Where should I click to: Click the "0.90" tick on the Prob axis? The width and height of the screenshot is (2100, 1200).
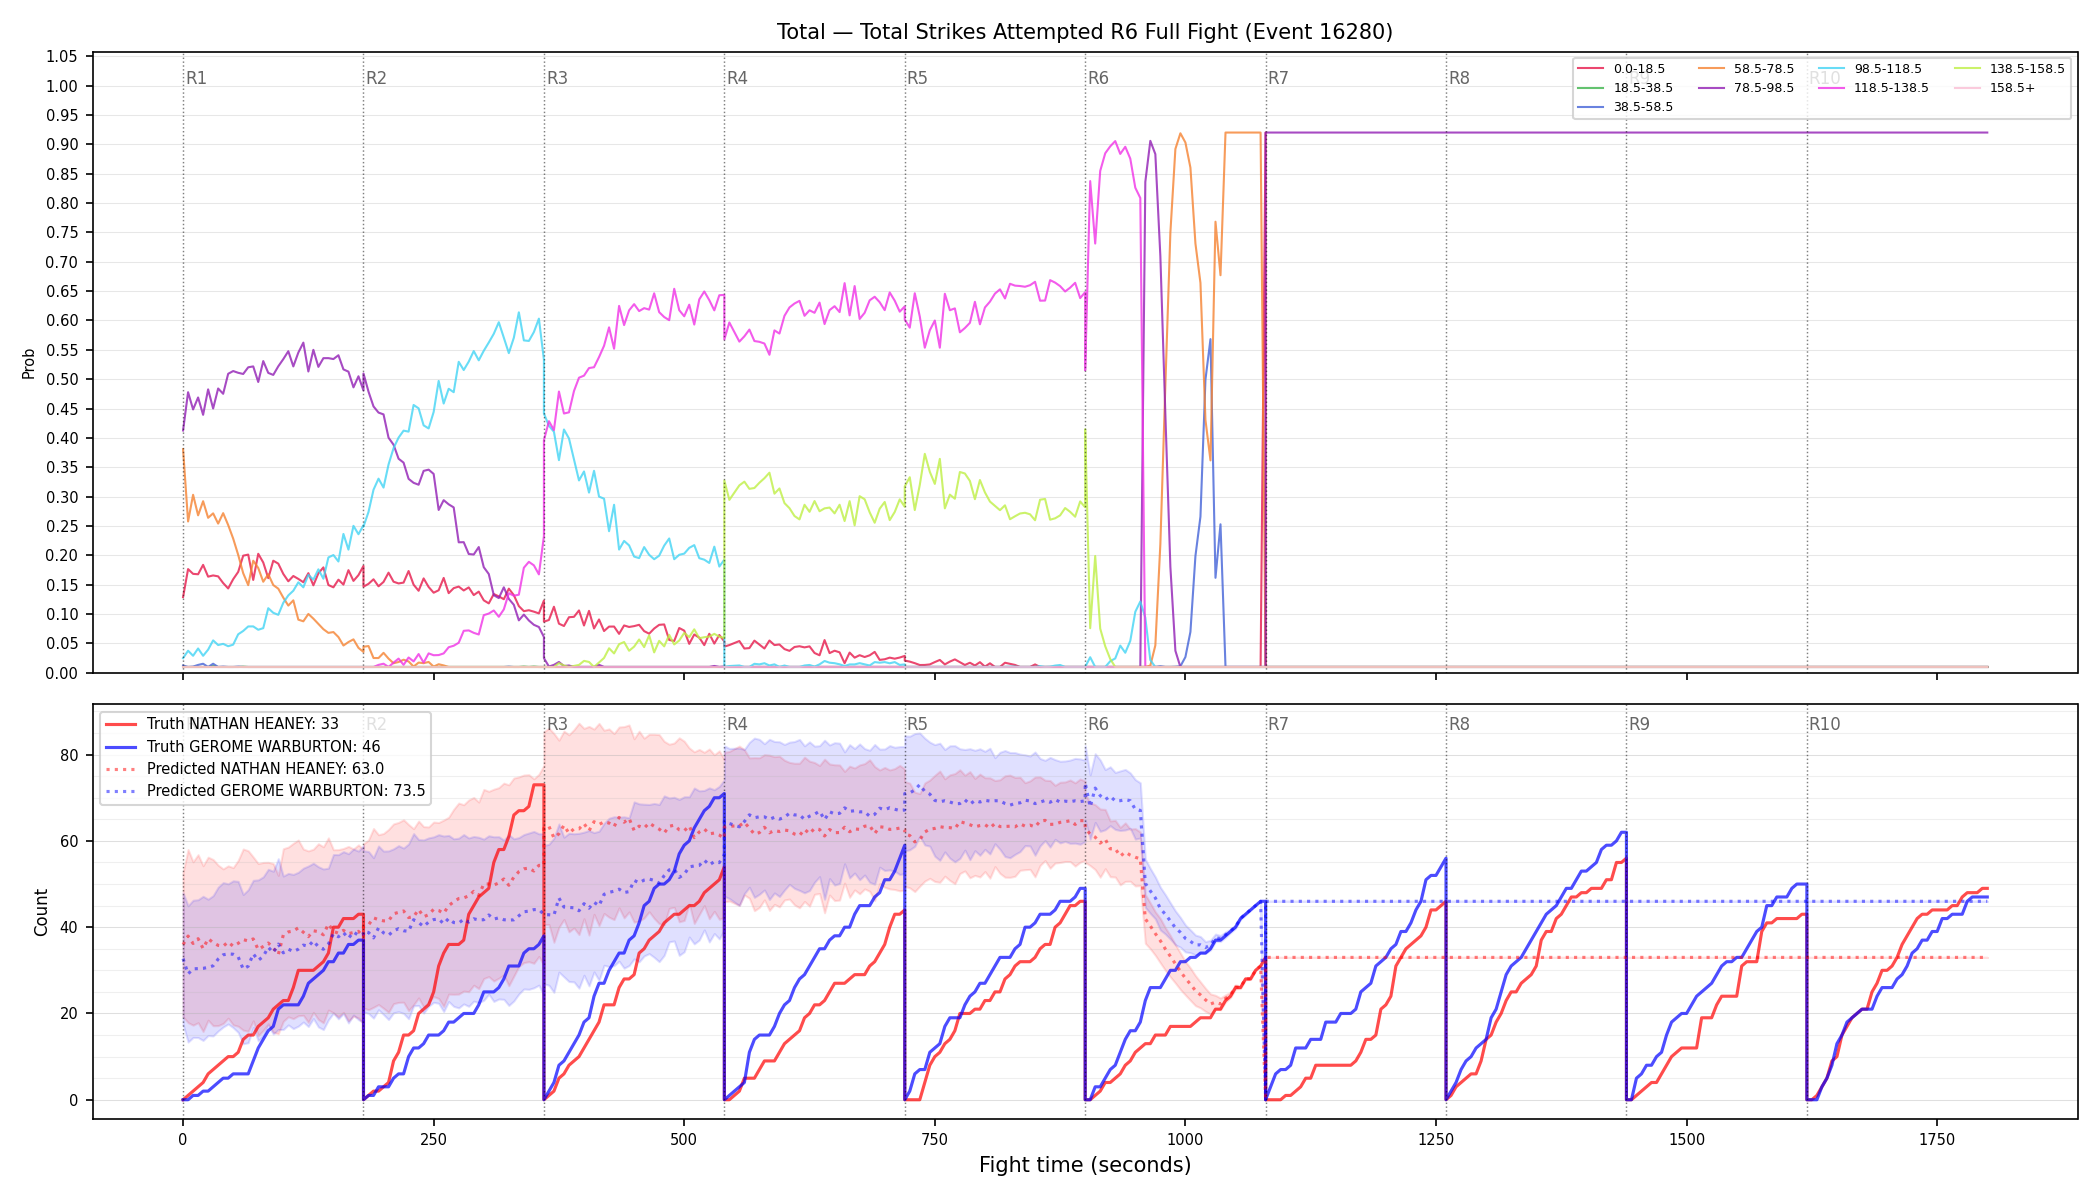tap(62, 145)
